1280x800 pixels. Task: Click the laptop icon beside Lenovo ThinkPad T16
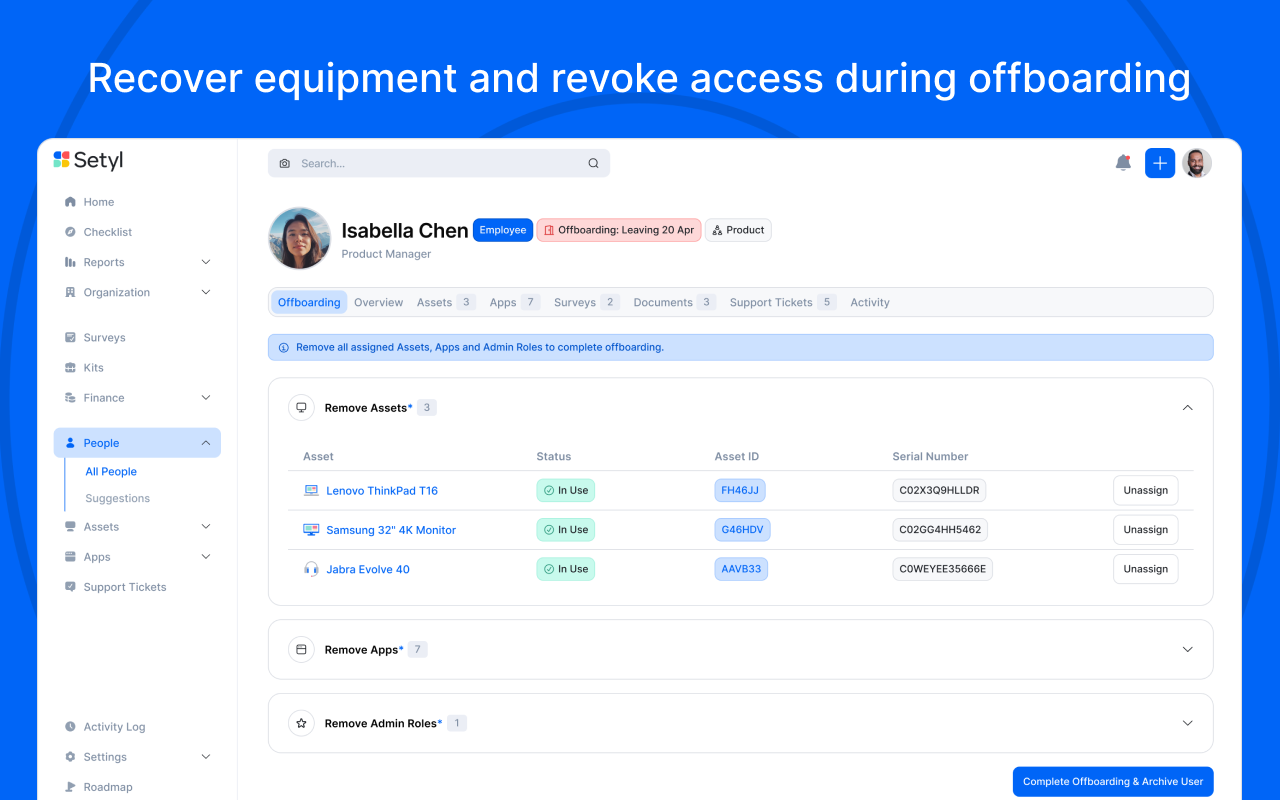[311, 490]
